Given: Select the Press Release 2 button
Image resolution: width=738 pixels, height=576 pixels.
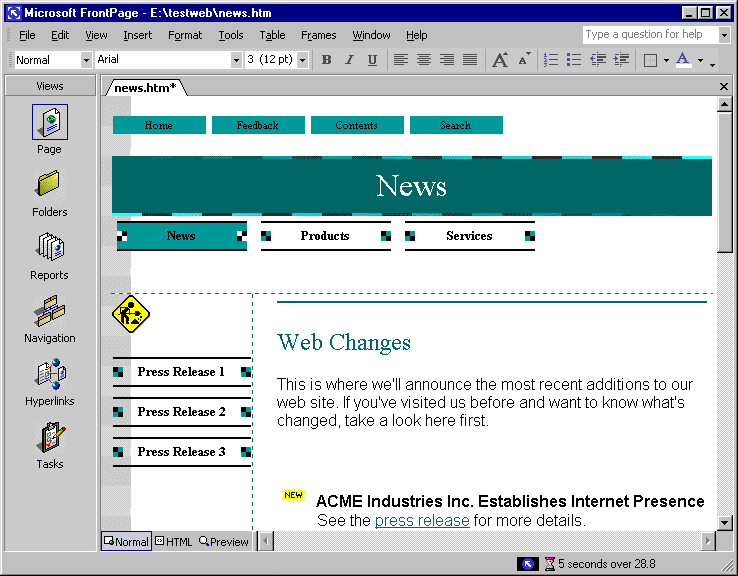Looking at the screenshot, I should (182, 412).
